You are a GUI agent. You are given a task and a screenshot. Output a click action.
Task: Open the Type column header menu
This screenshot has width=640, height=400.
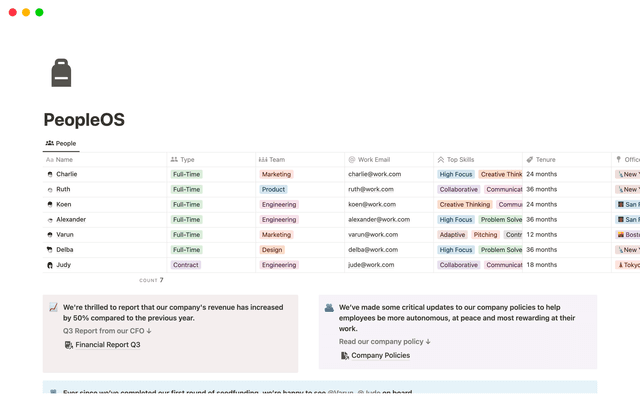187,159
